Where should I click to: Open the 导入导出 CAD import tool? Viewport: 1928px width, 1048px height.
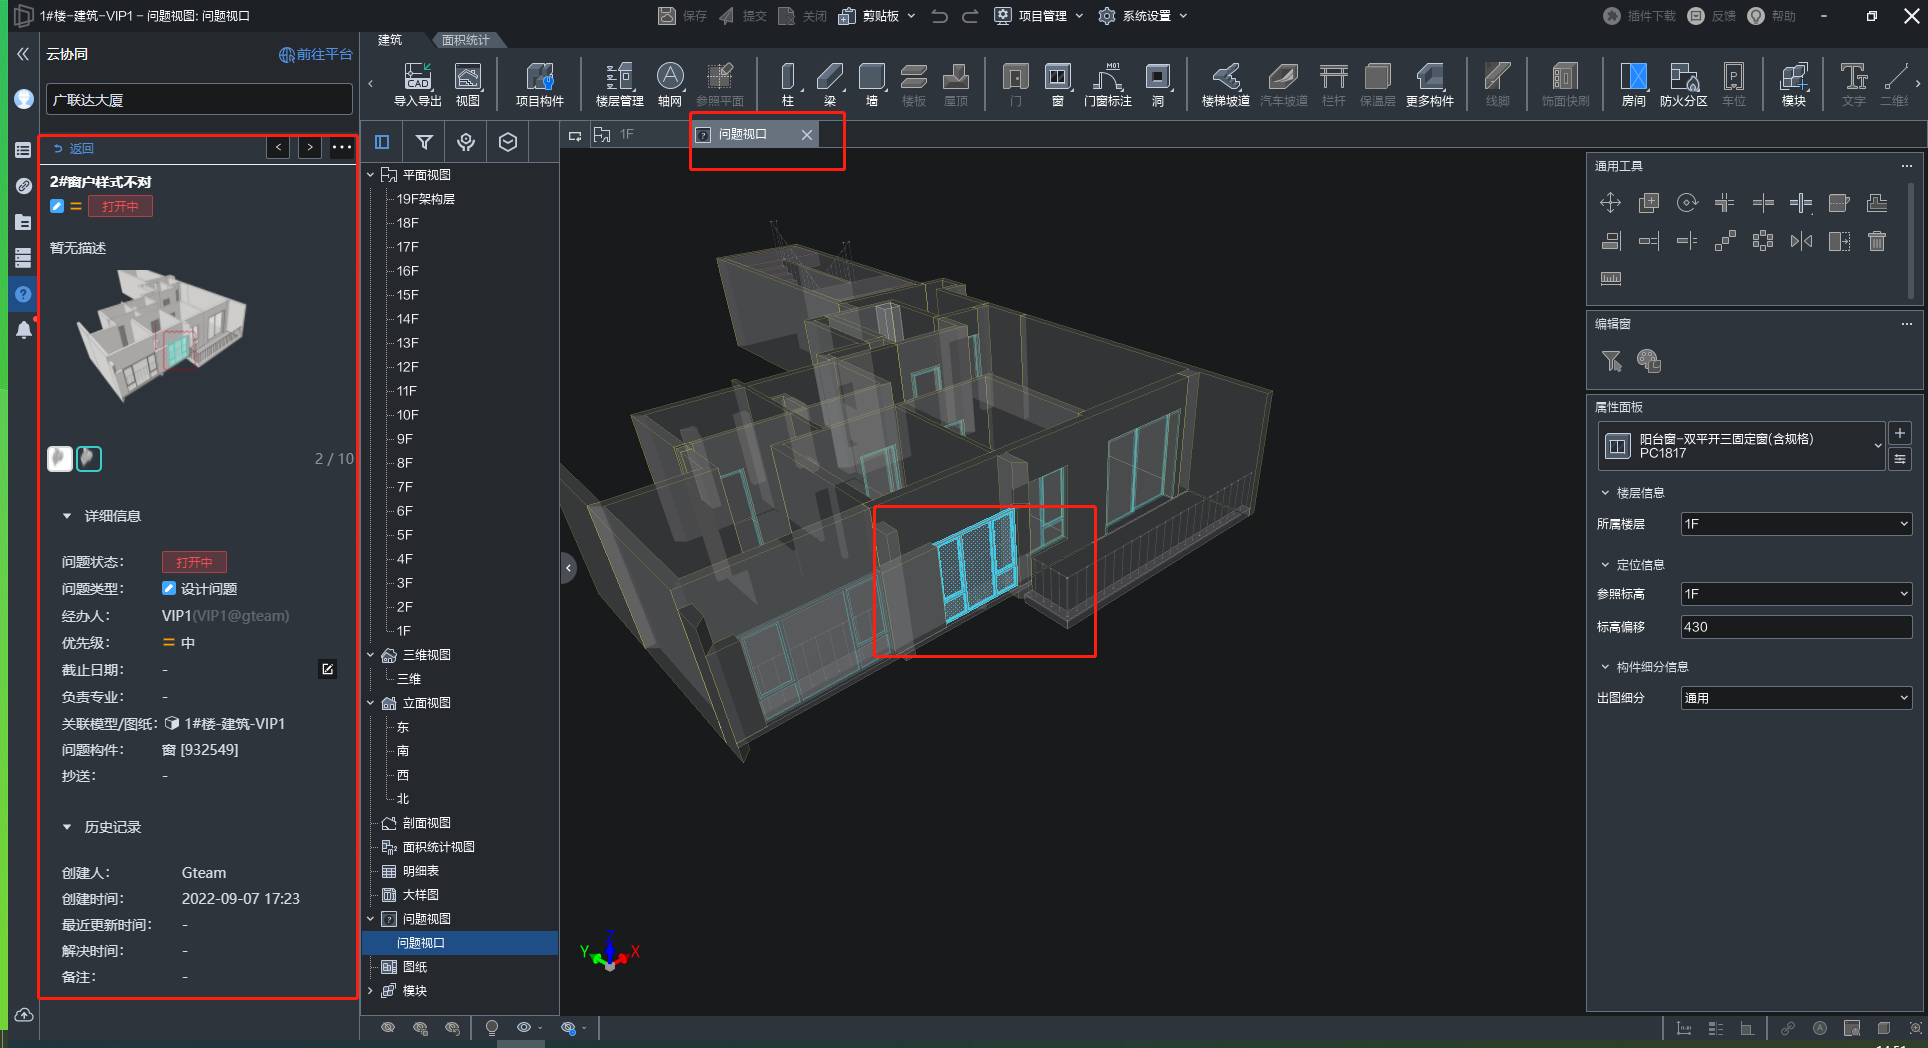click(417, 84)
